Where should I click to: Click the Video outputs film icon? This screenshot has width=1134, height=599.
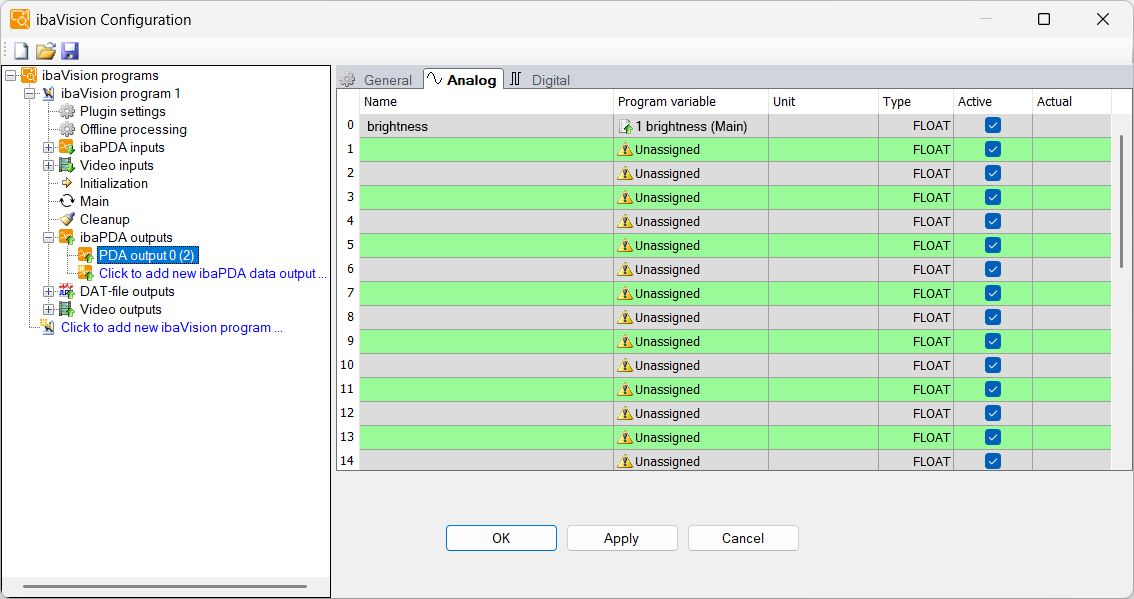(67, 310)
